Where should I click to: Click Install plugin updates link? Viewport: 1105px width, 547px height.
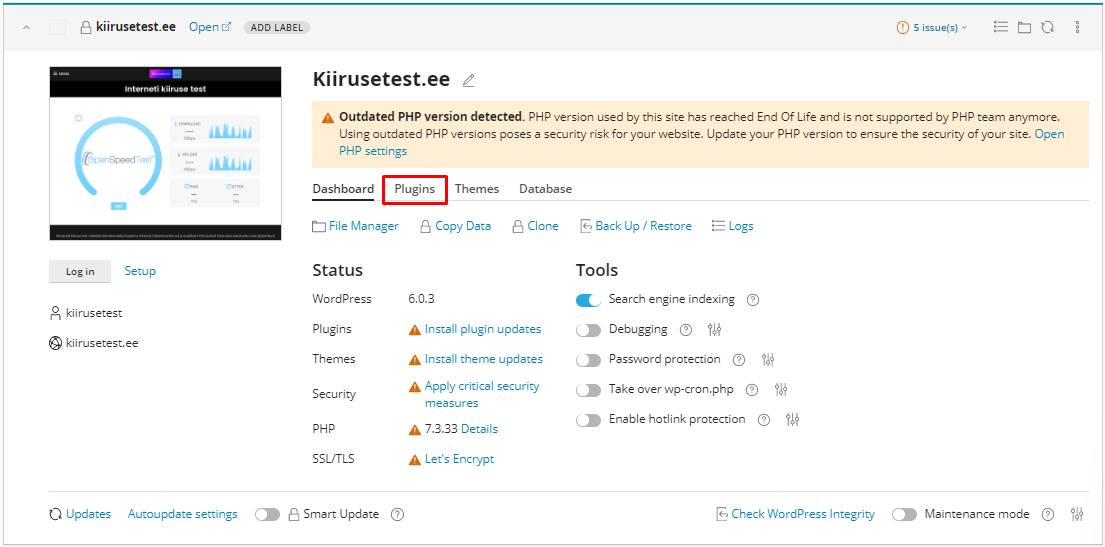[x=483, y=329]
